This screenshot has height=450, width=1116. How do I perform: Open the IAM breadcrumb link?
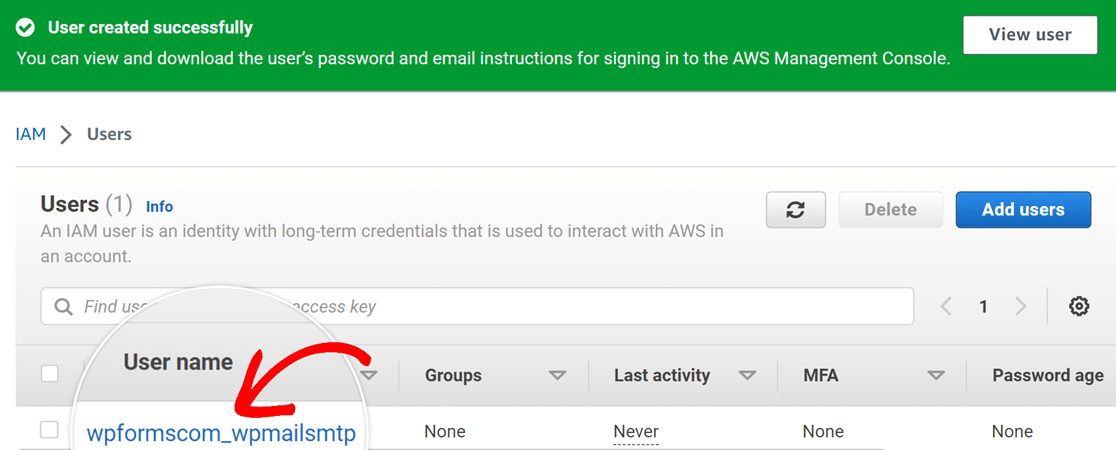tap(31, 134)
